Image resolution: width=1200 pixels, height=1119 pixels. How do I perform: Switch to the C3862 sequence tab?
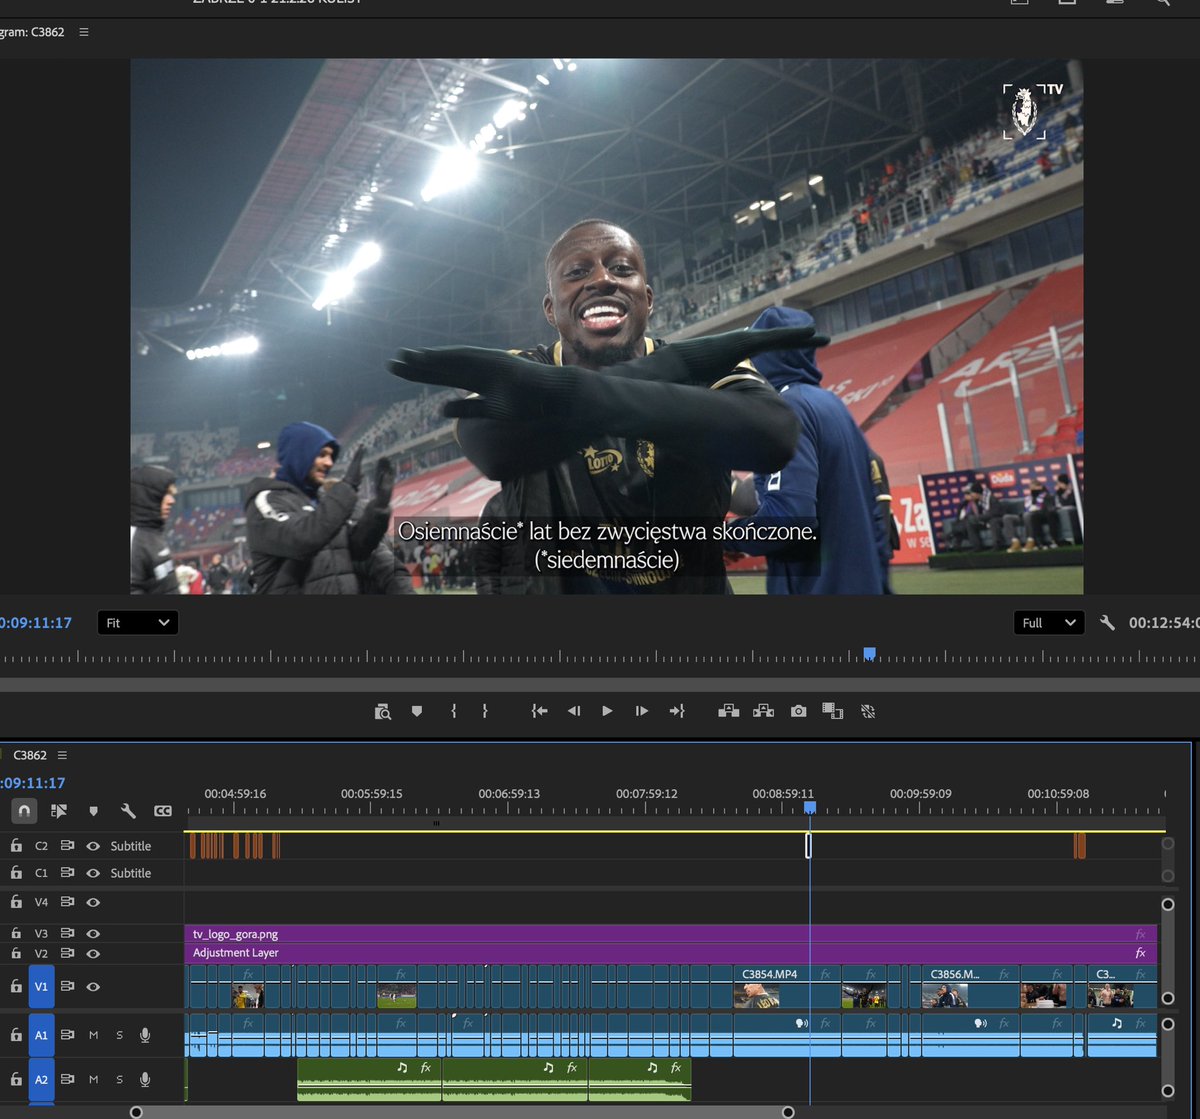click(x=30, y=755)
